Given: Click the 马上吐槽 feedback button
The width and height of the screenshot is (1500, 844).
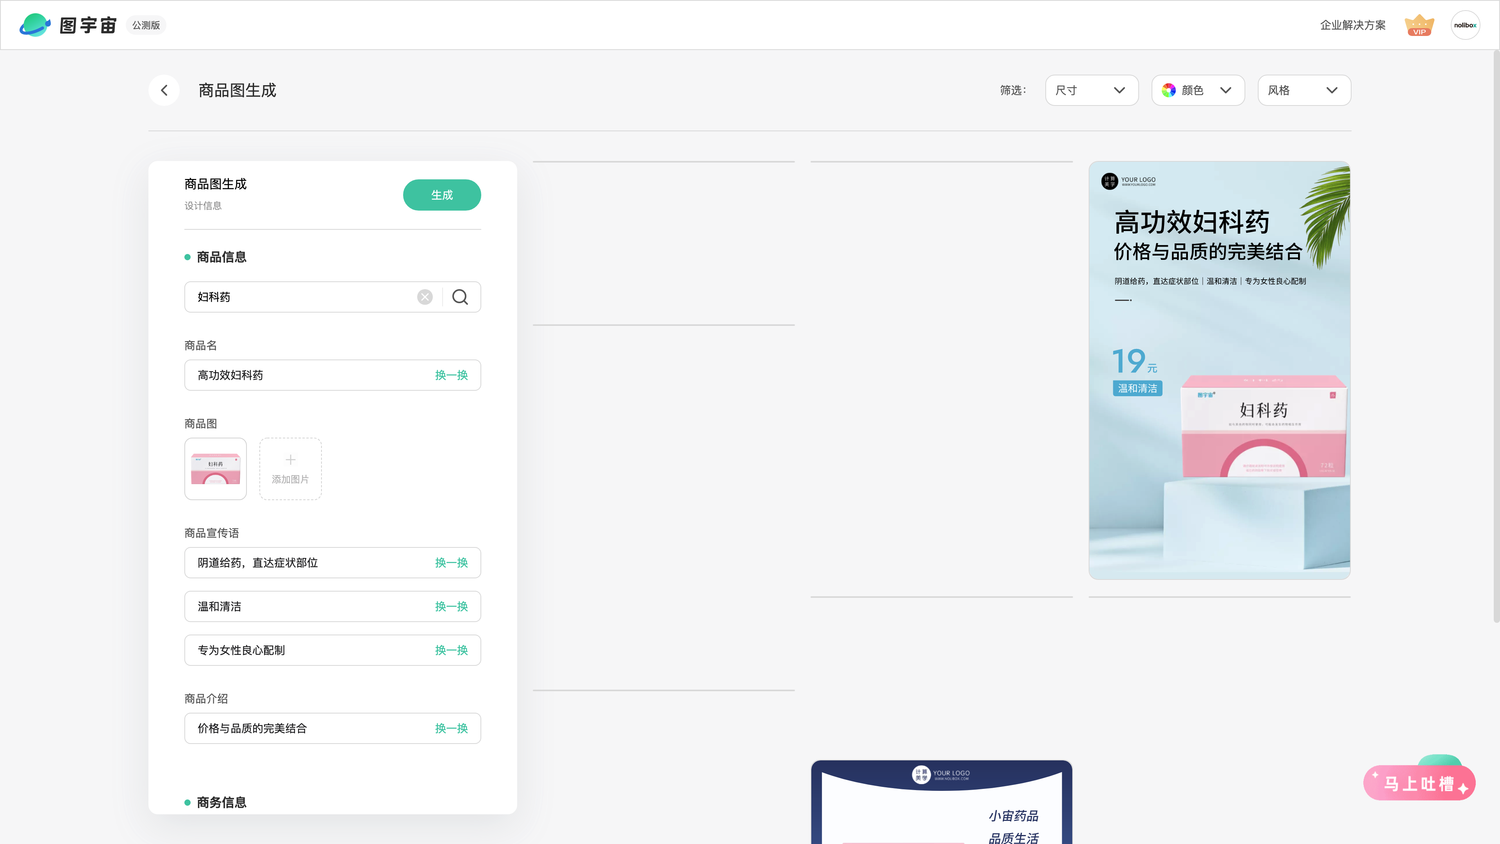Looking at the screenshot, I should pyautogui.click(x=1419, y=783).
